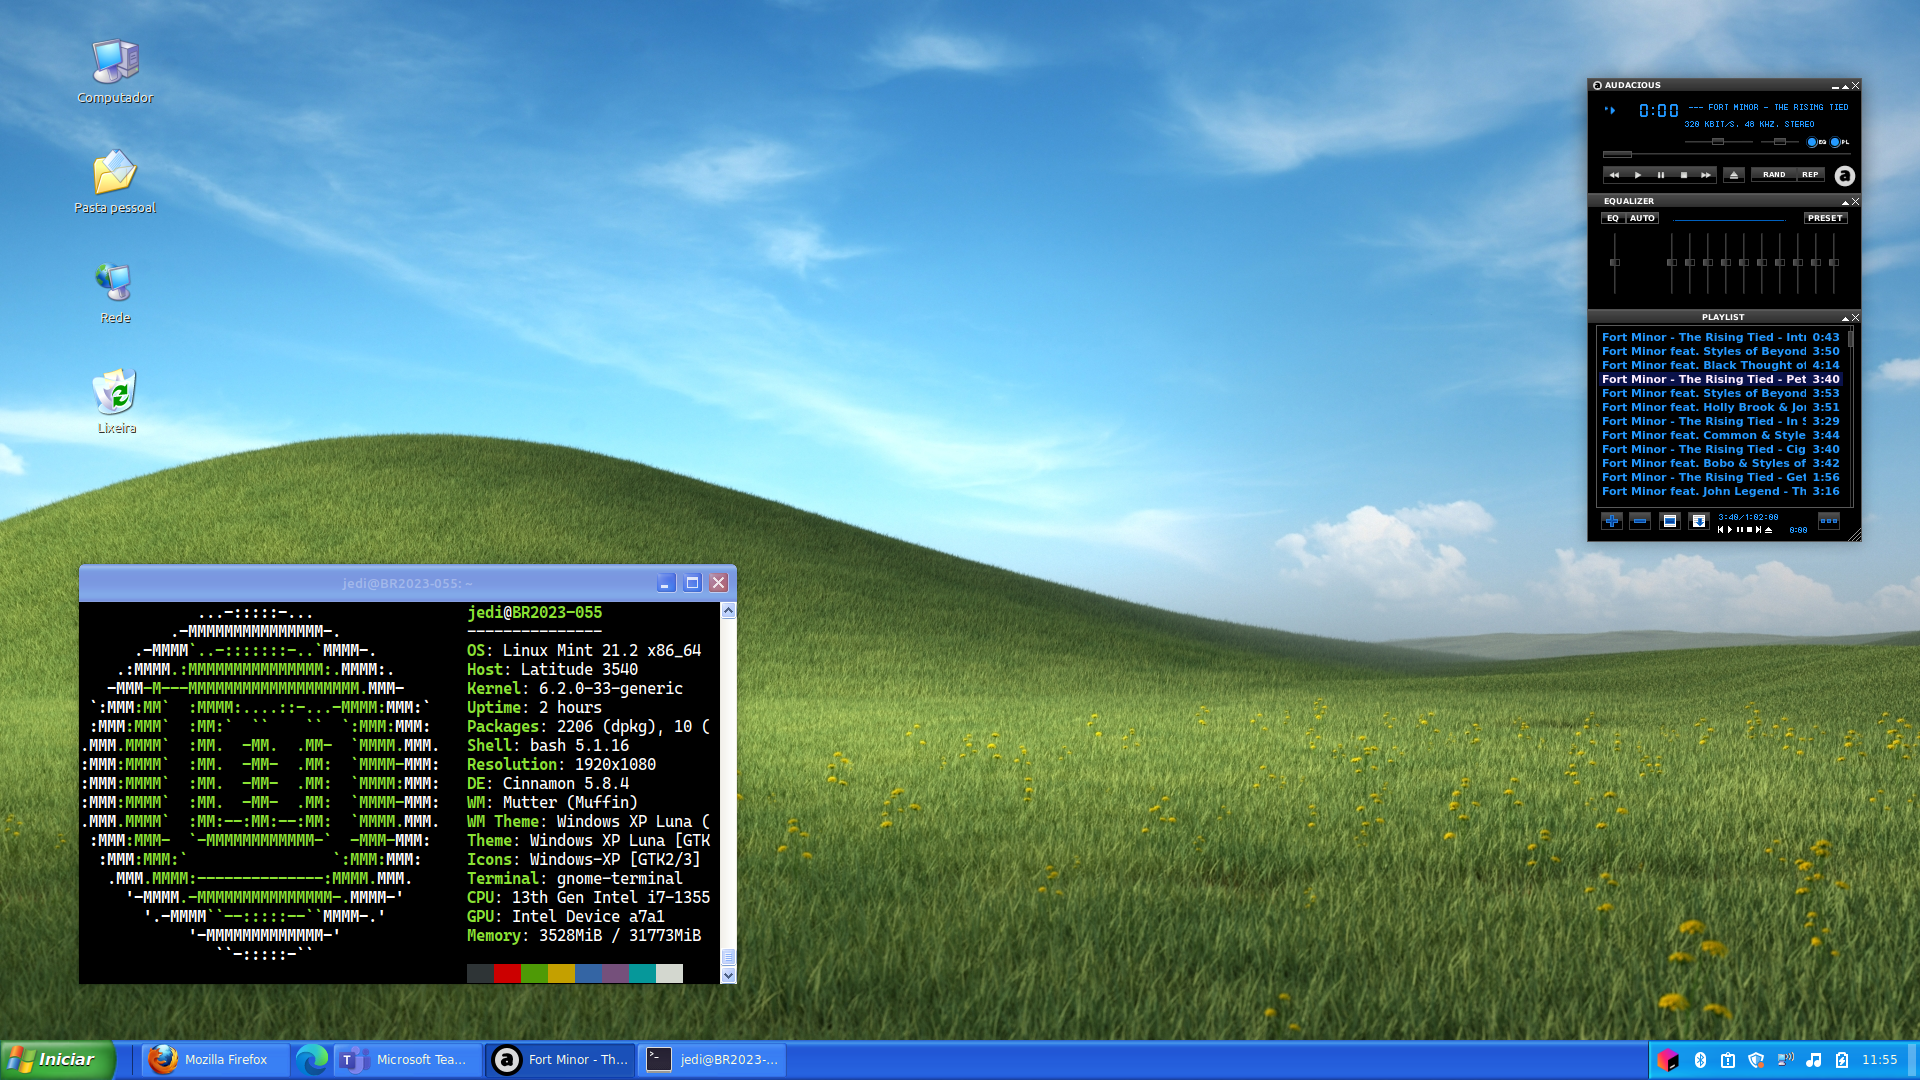Shade the Audacious main window
This screenshot has width=1920, height=1080.
click(x=1845, y=86)
